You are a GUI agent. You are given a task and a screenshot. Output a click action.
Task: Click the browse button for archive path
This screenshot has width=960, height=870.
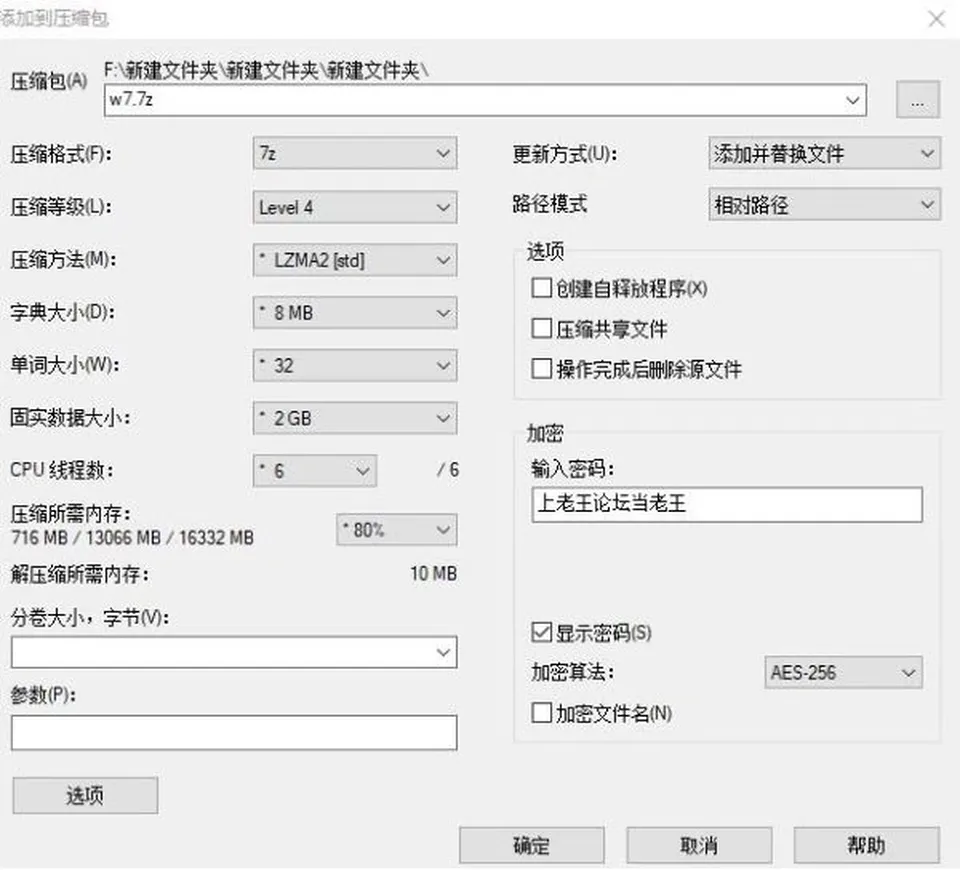click(917, 99)
